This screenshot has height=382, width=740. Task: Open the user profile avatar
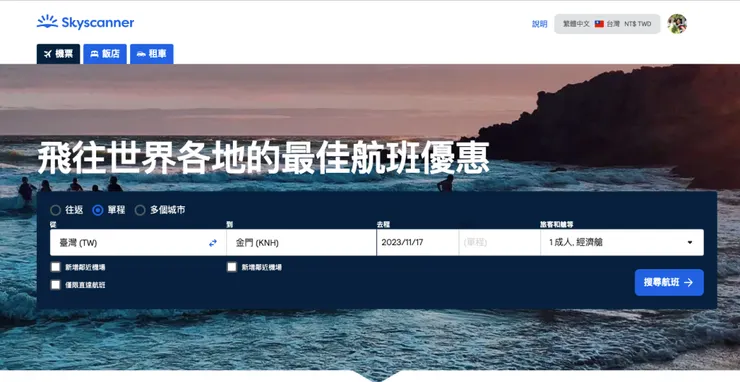[677, 24]
